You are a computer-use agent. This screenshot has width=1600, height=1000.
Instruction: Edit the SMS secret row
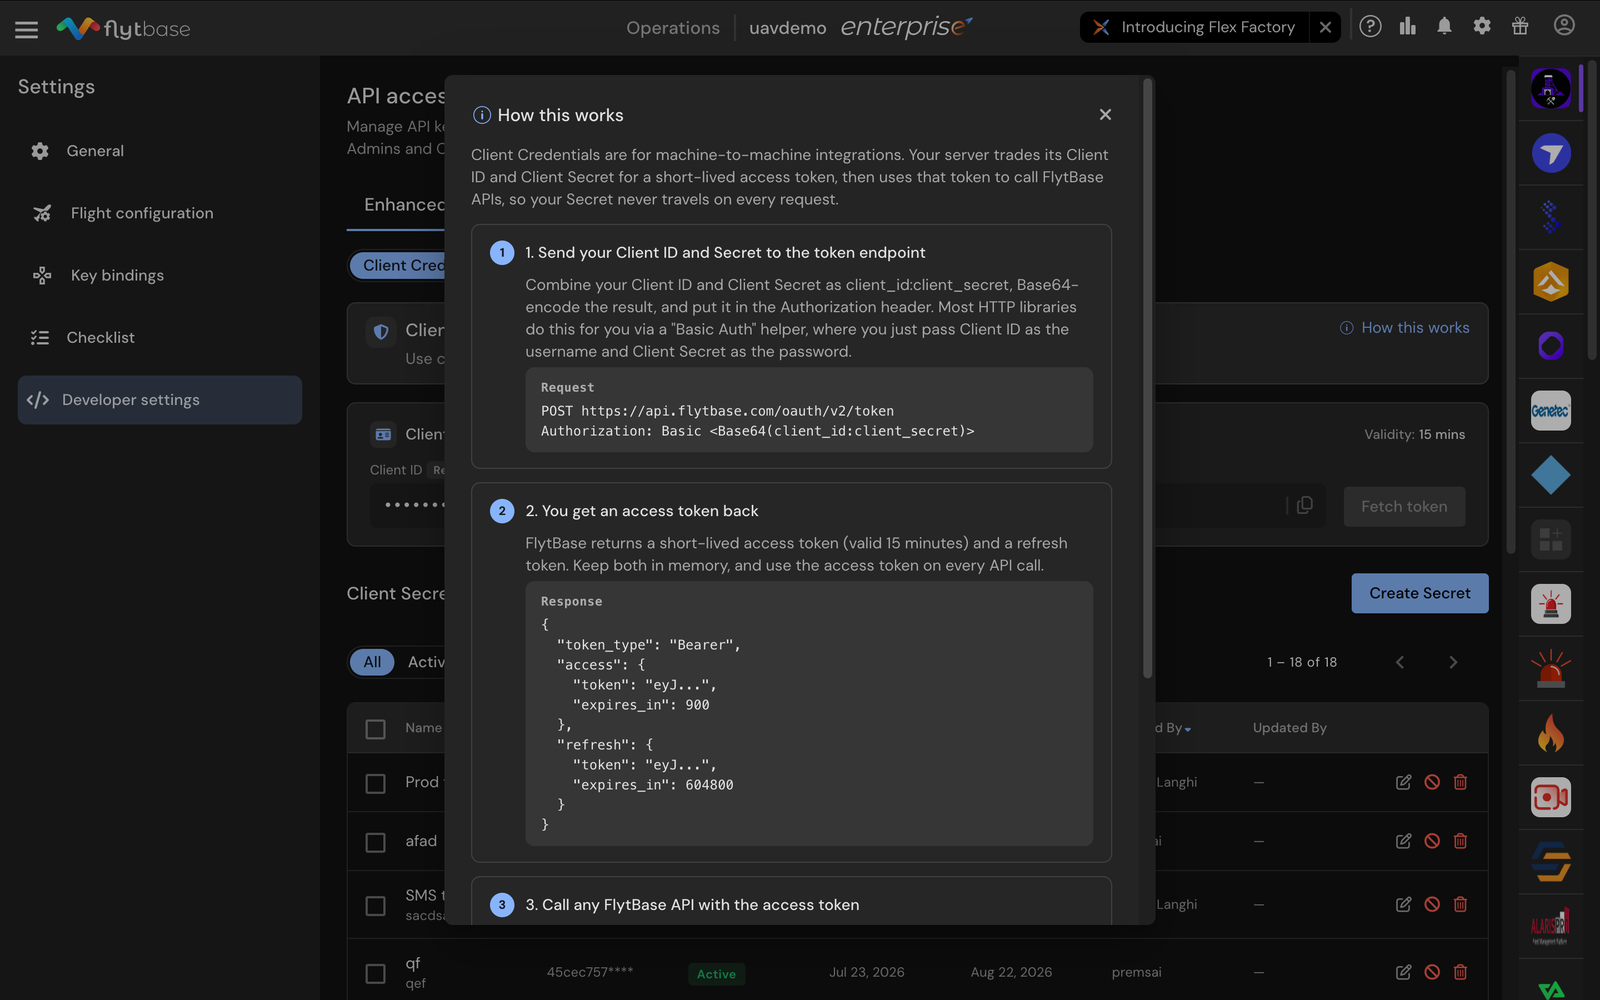(x=1404, y=904)
